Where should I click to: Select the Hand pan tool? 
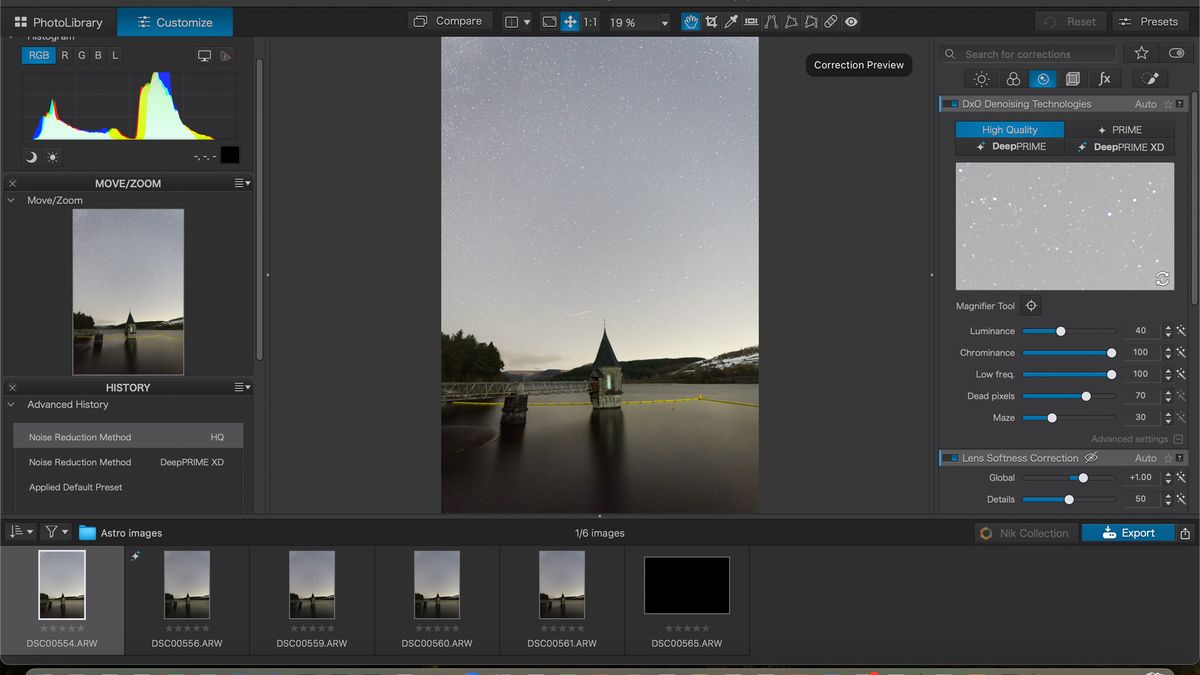tap(691, 22)
